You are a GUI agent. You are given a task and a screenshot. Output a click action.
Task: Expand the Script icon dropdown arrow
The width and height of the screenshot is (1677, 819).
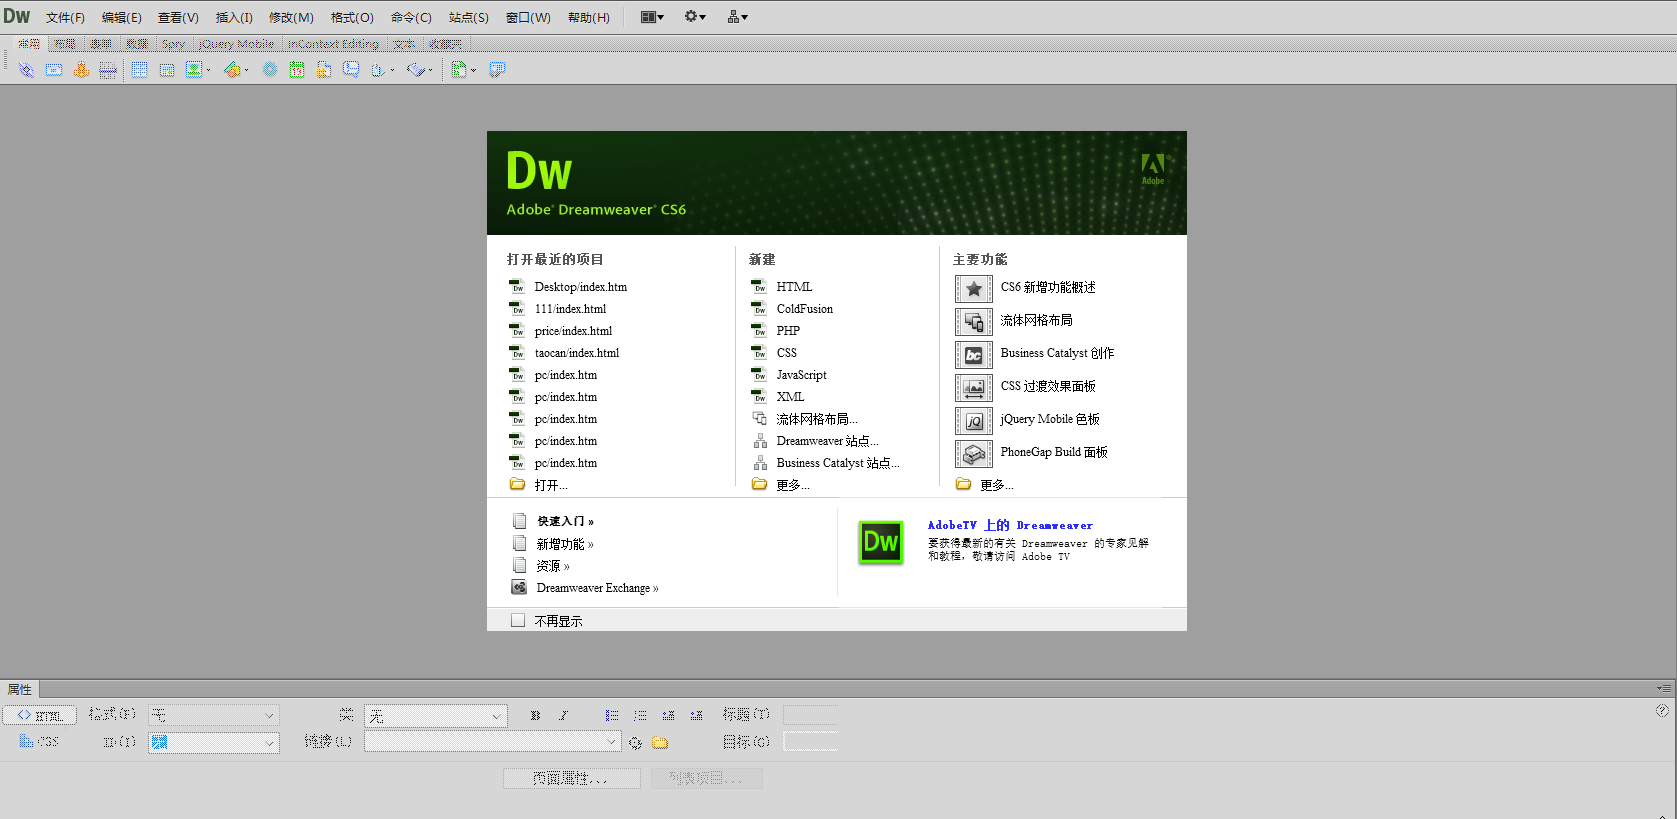[x=430, y=70]
